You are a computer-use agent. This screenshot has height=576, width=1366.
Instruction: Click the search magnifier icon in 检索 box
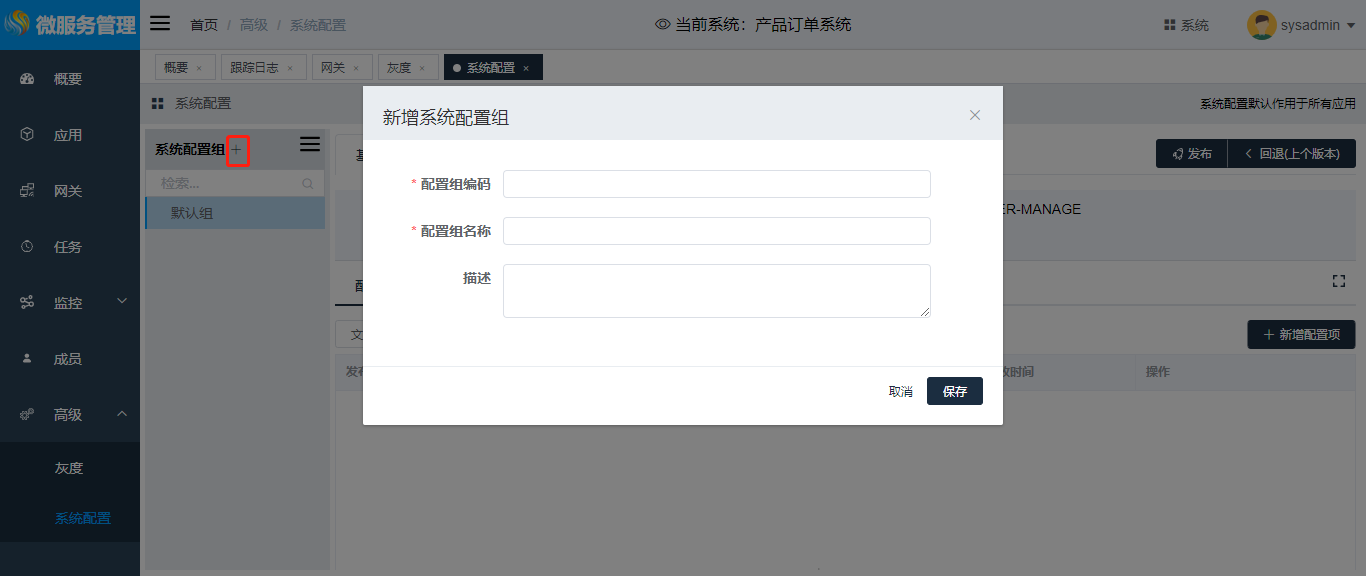pyautogui.click(x=308, y=184)
